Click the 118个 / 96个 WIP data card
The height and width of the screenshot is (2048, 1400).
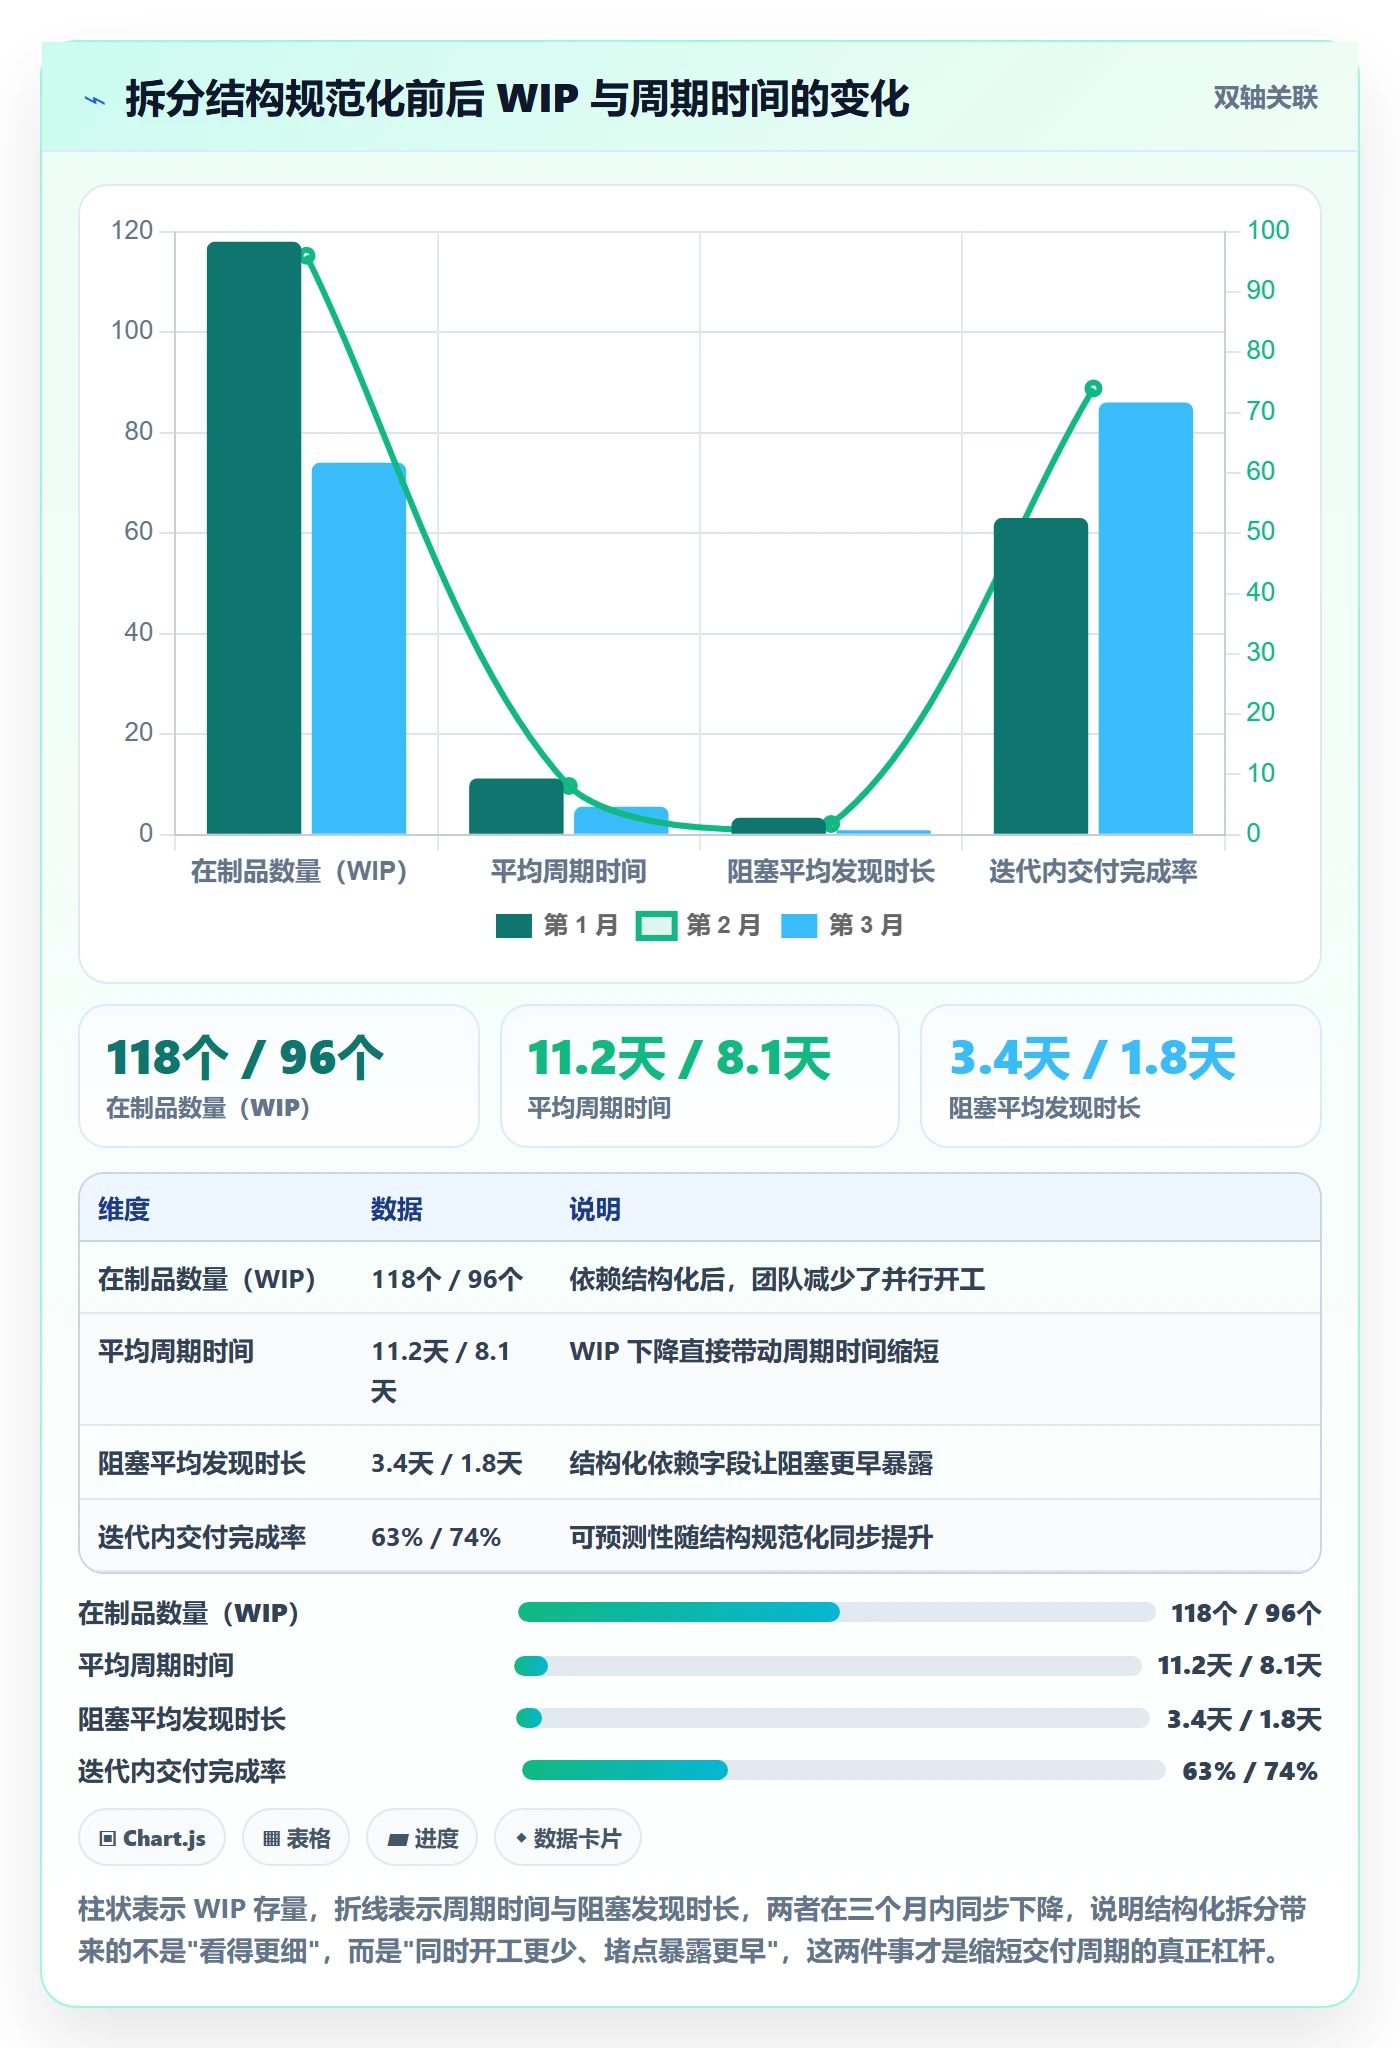[279, 1076]
